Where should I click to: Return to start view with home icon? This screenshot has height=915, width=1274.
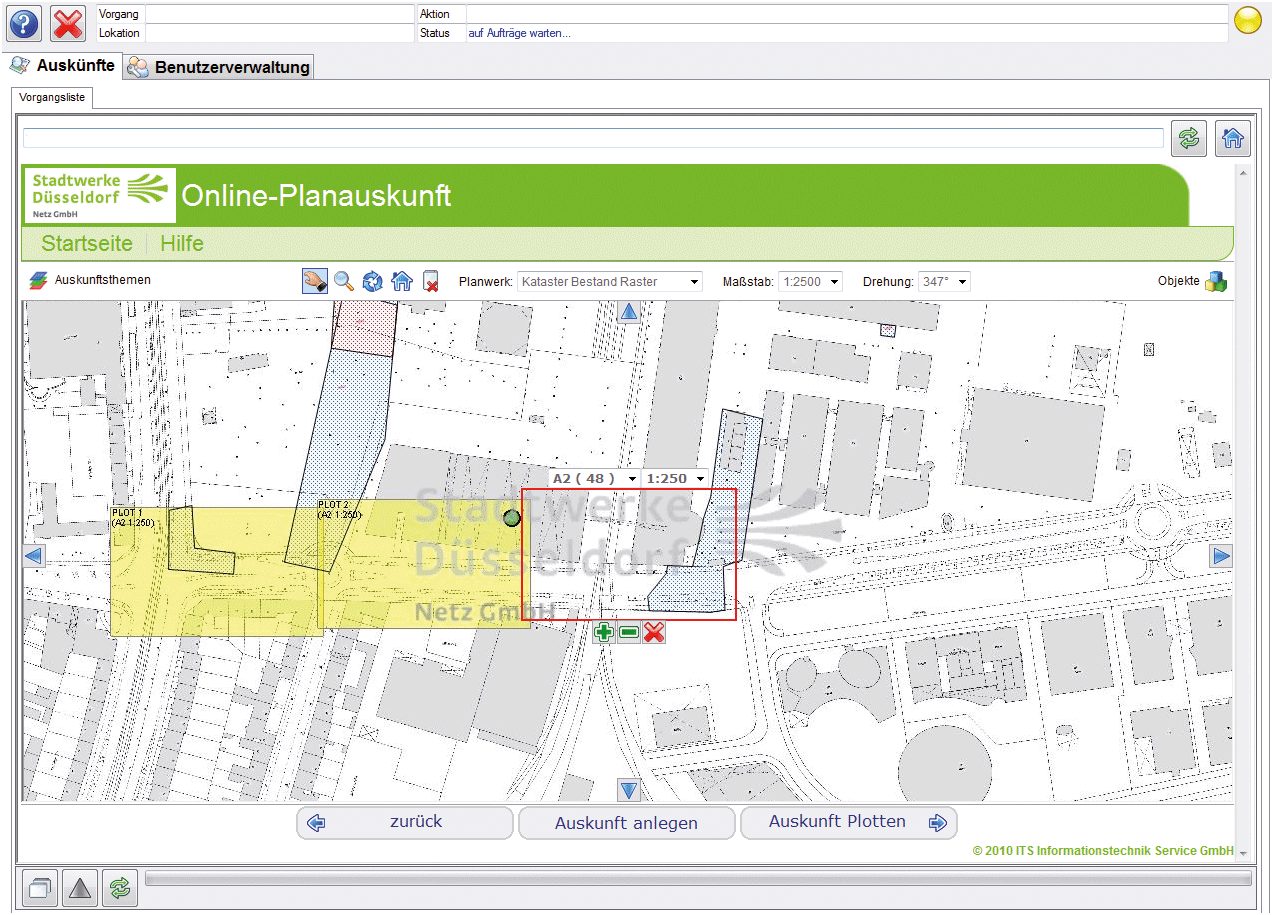[401, 281]
